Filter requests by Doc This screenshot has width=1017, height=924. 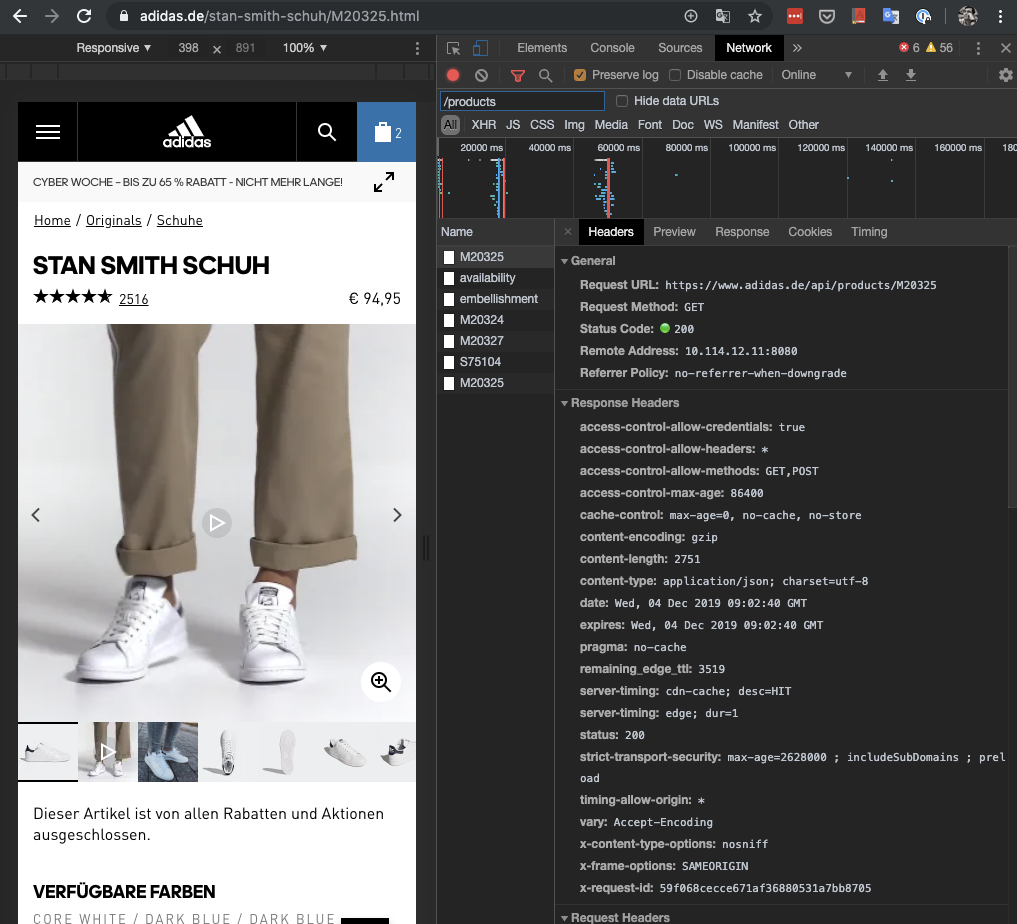tap(682, 124)
